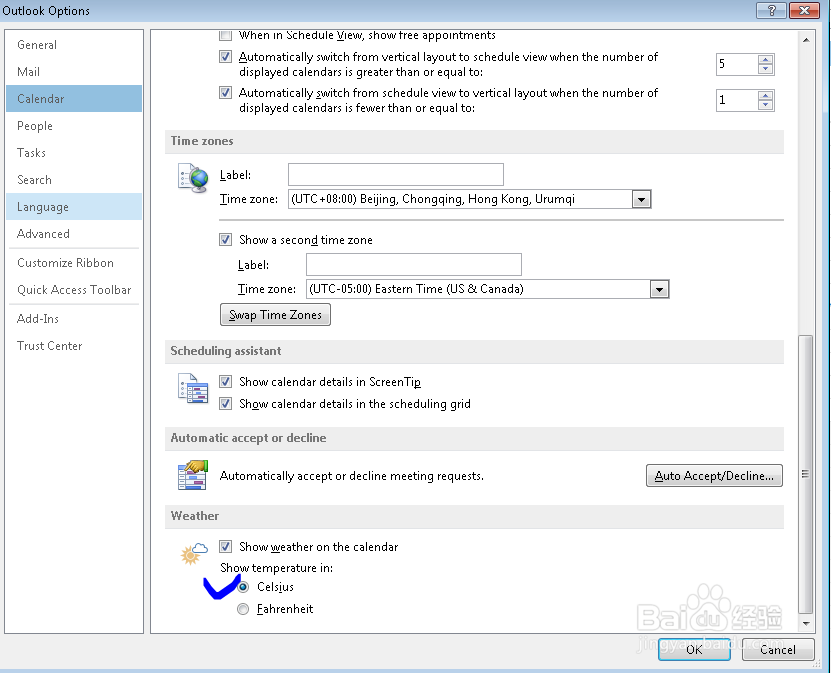
Task: Click the scrollbar up arrow
Action: (x=806, y=40)
